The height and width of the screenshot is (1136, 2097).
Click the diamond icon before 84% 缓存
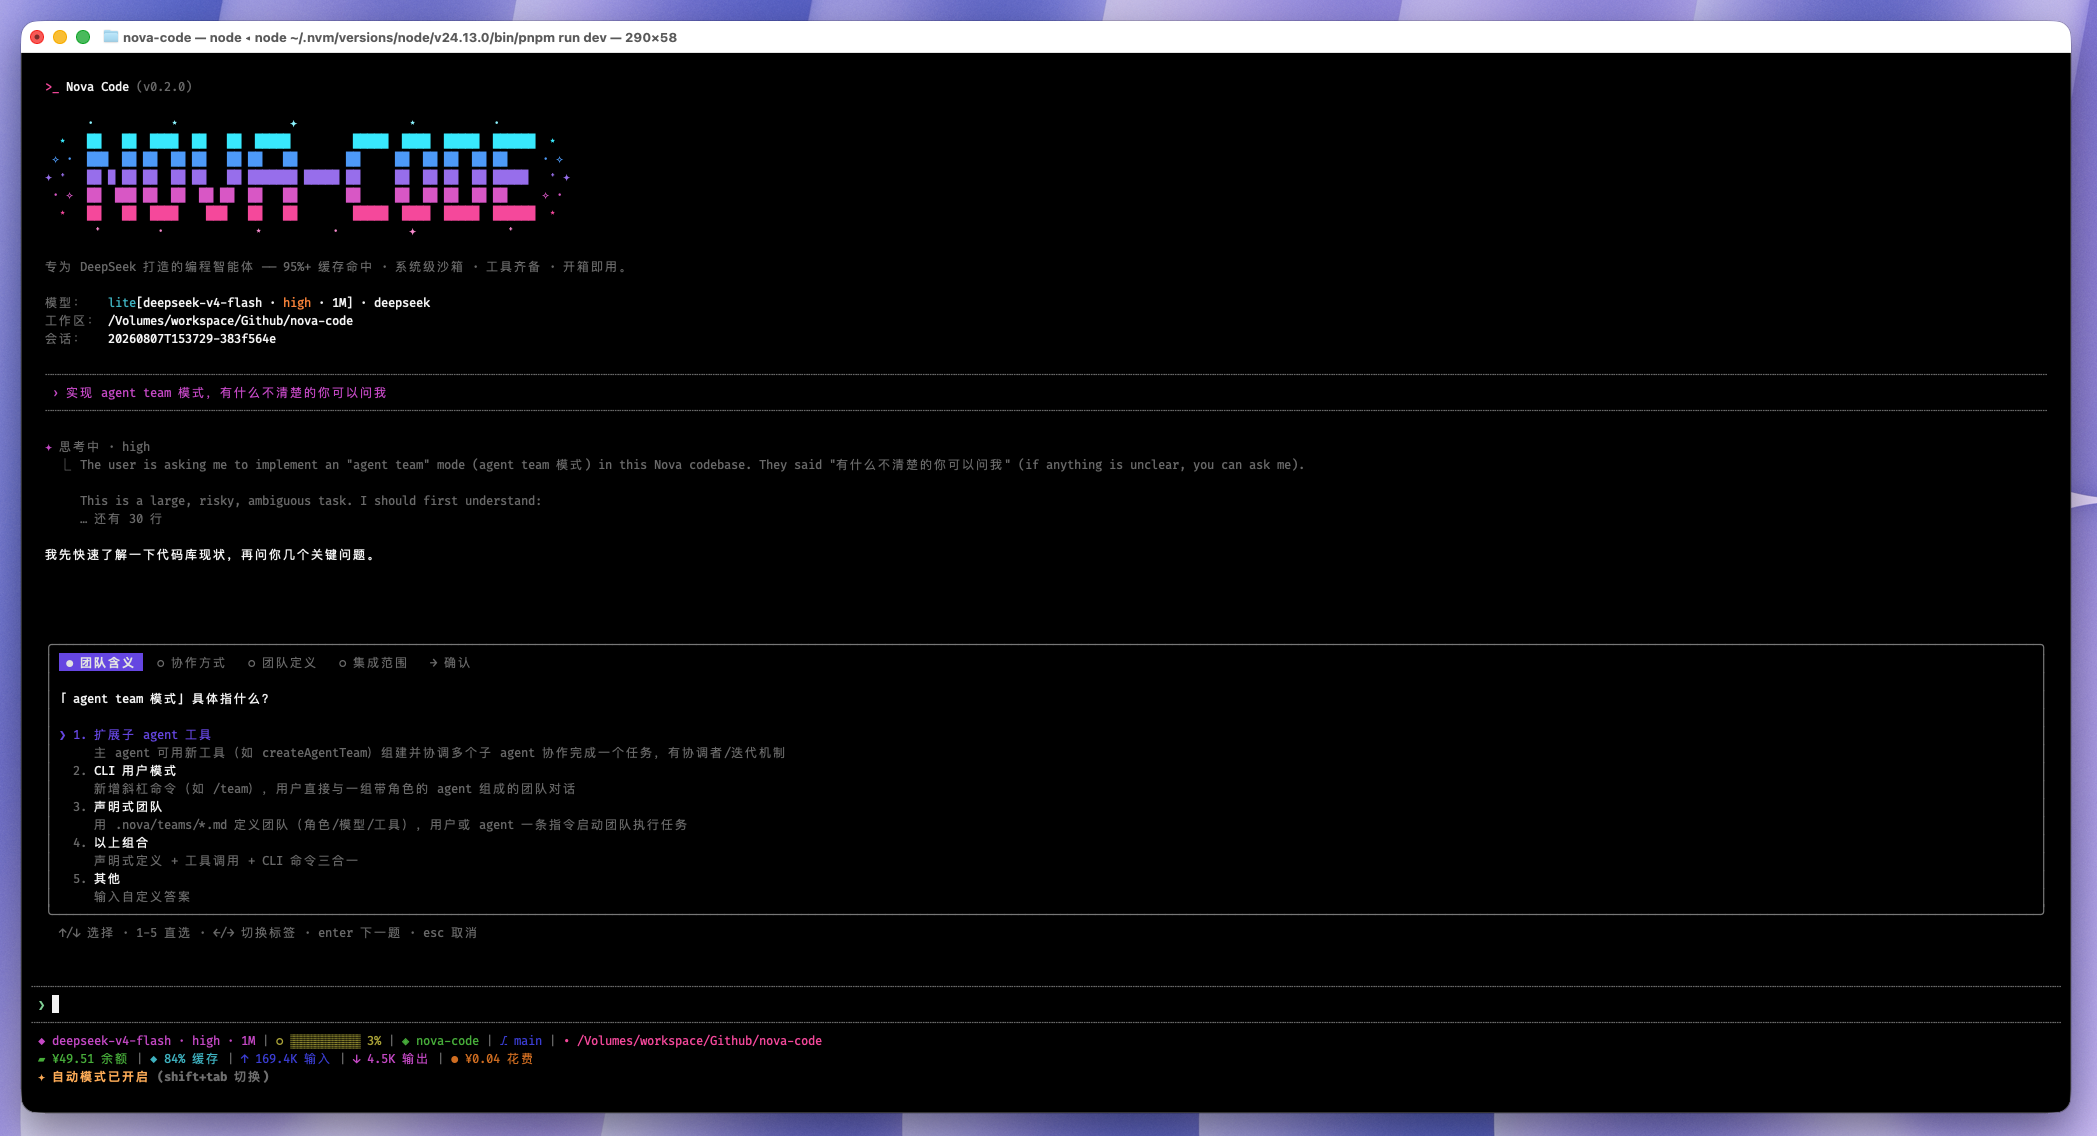point(154,1059)
